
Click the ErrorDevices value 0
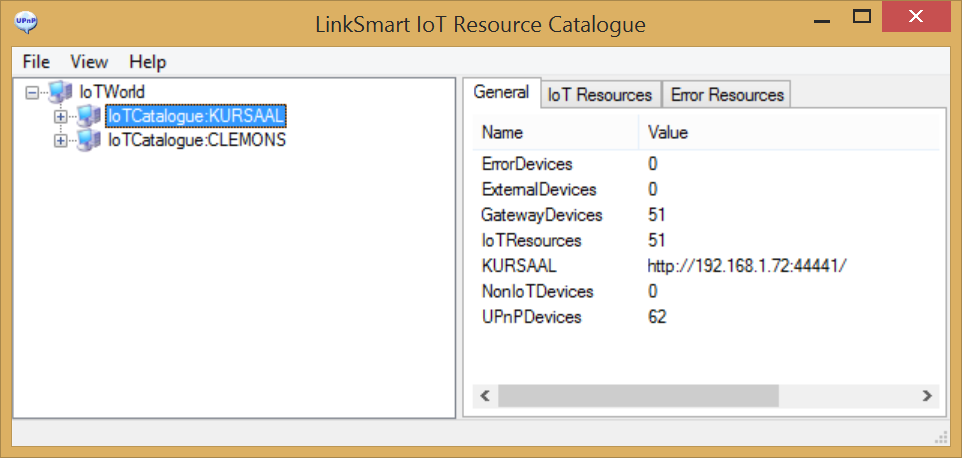(653, 164)
